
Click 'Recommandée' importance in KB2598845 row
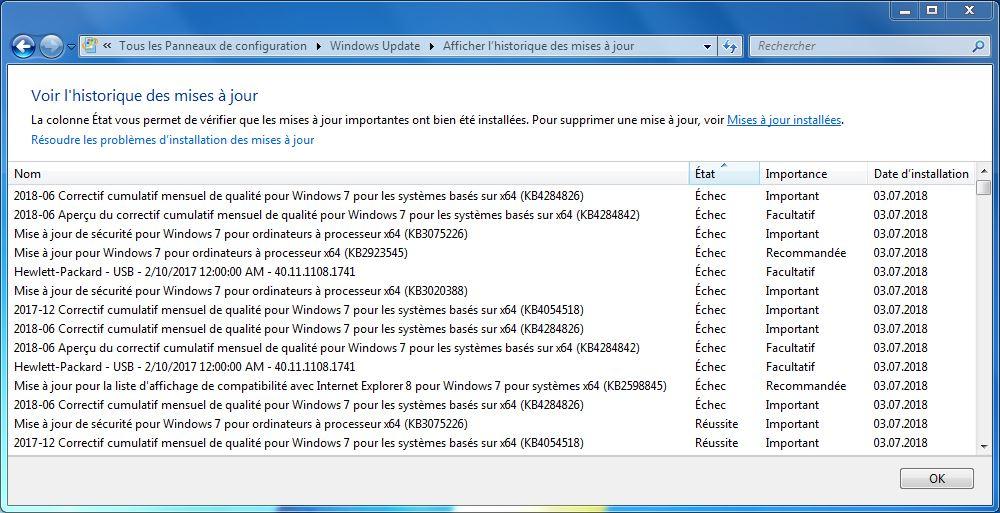(x=806, y=386)
